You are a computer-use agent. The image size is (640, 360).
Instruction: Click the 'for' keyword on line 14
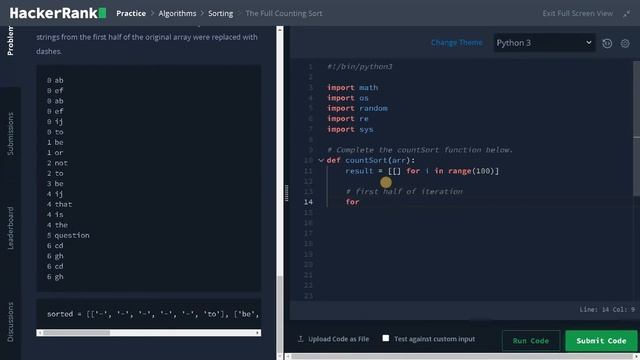click(x=352, y=202)
